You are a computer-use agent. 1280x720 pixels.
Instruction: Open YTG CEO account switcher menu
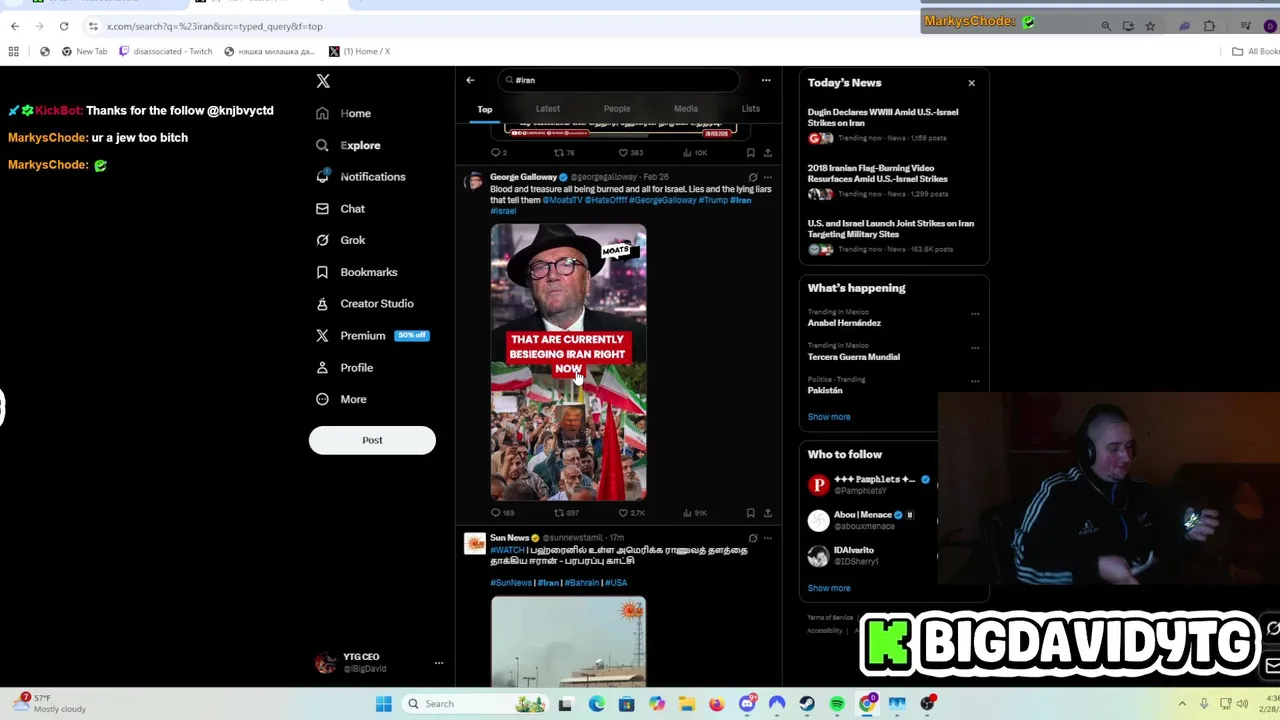[438, 663]
